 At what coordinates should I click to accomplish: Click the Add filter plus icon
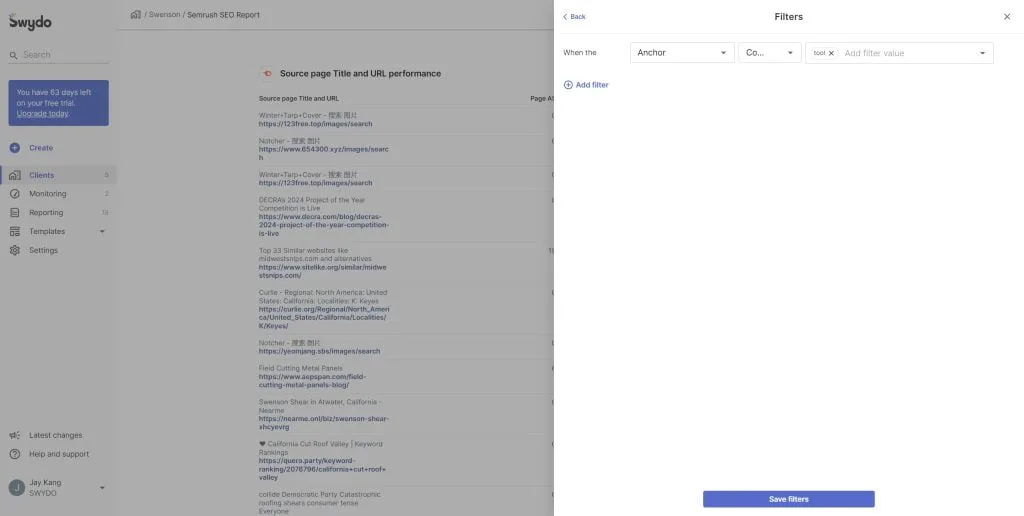[568, 85]
